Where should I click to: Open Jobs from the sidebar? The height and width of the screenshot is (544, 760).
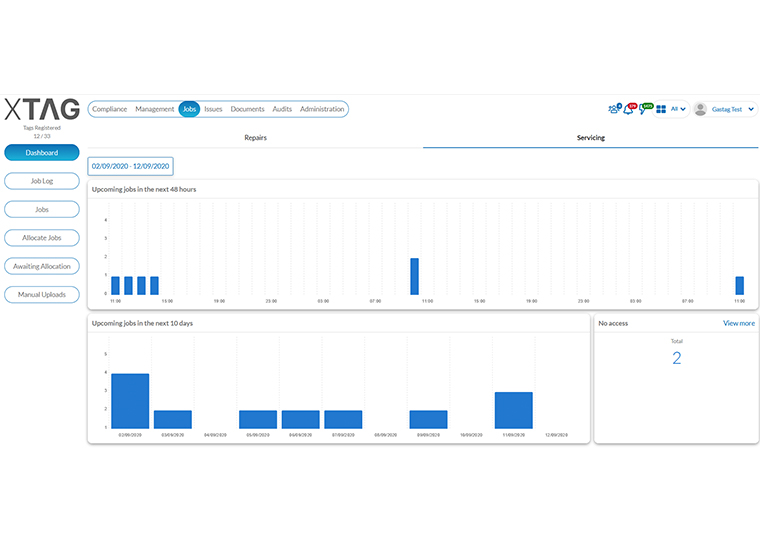pos(42,209)
